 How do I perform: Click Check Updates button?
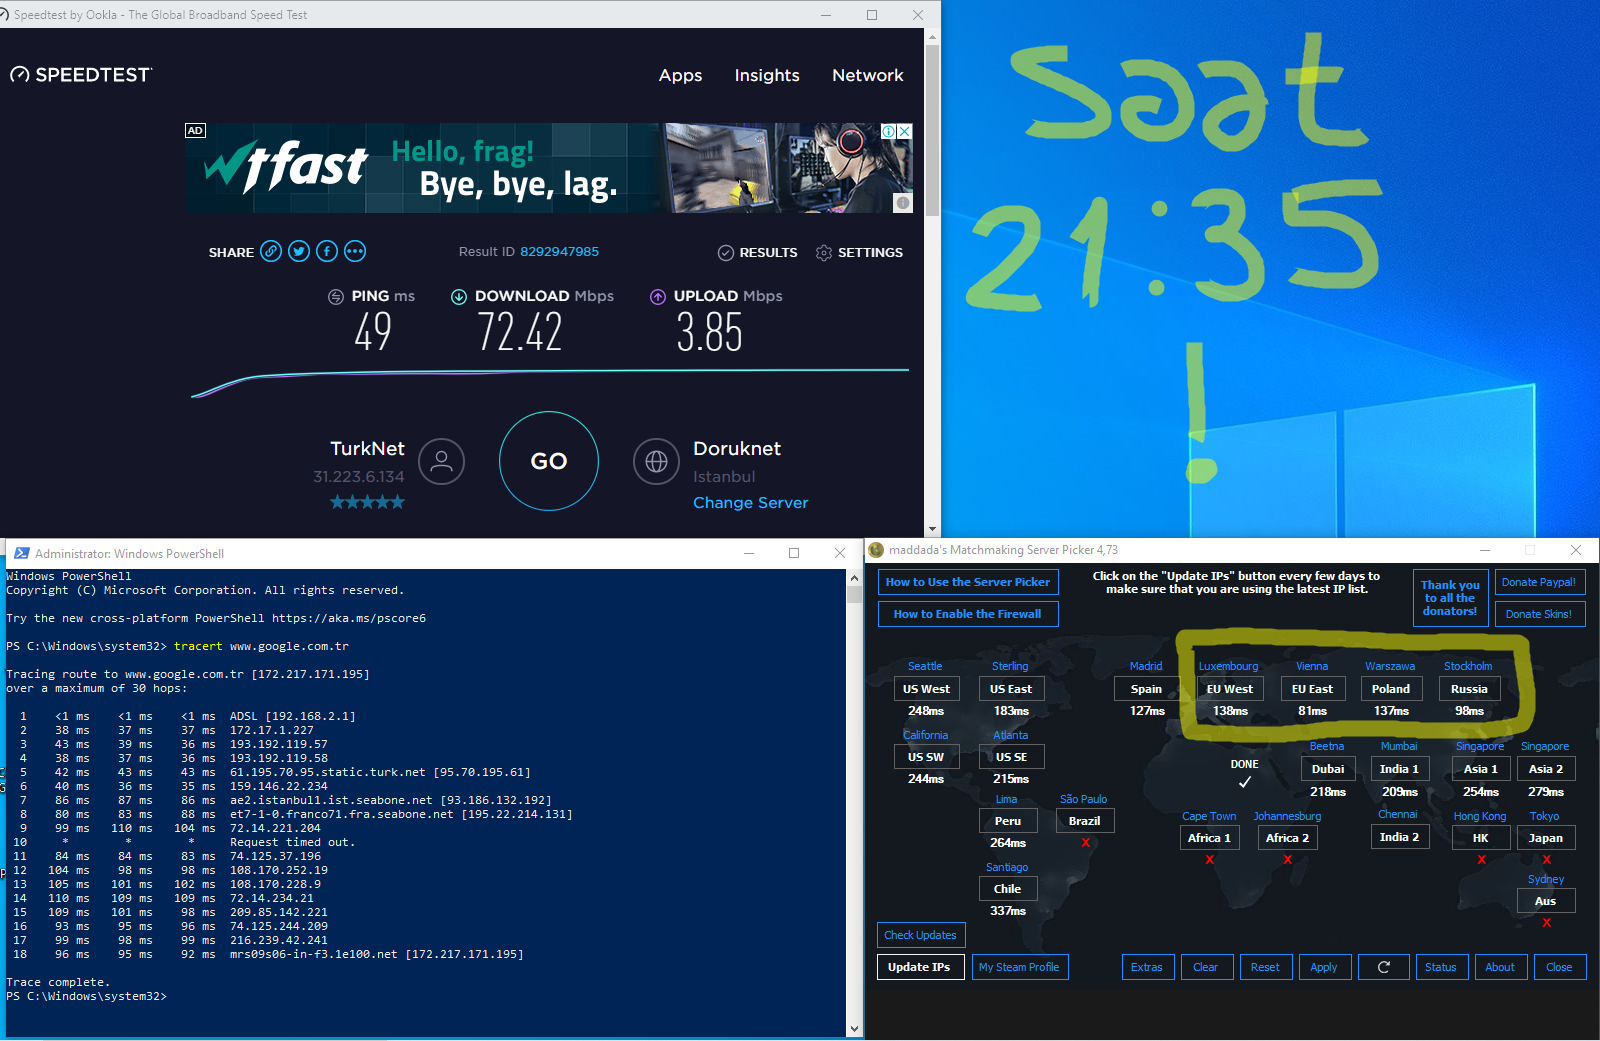921,935
